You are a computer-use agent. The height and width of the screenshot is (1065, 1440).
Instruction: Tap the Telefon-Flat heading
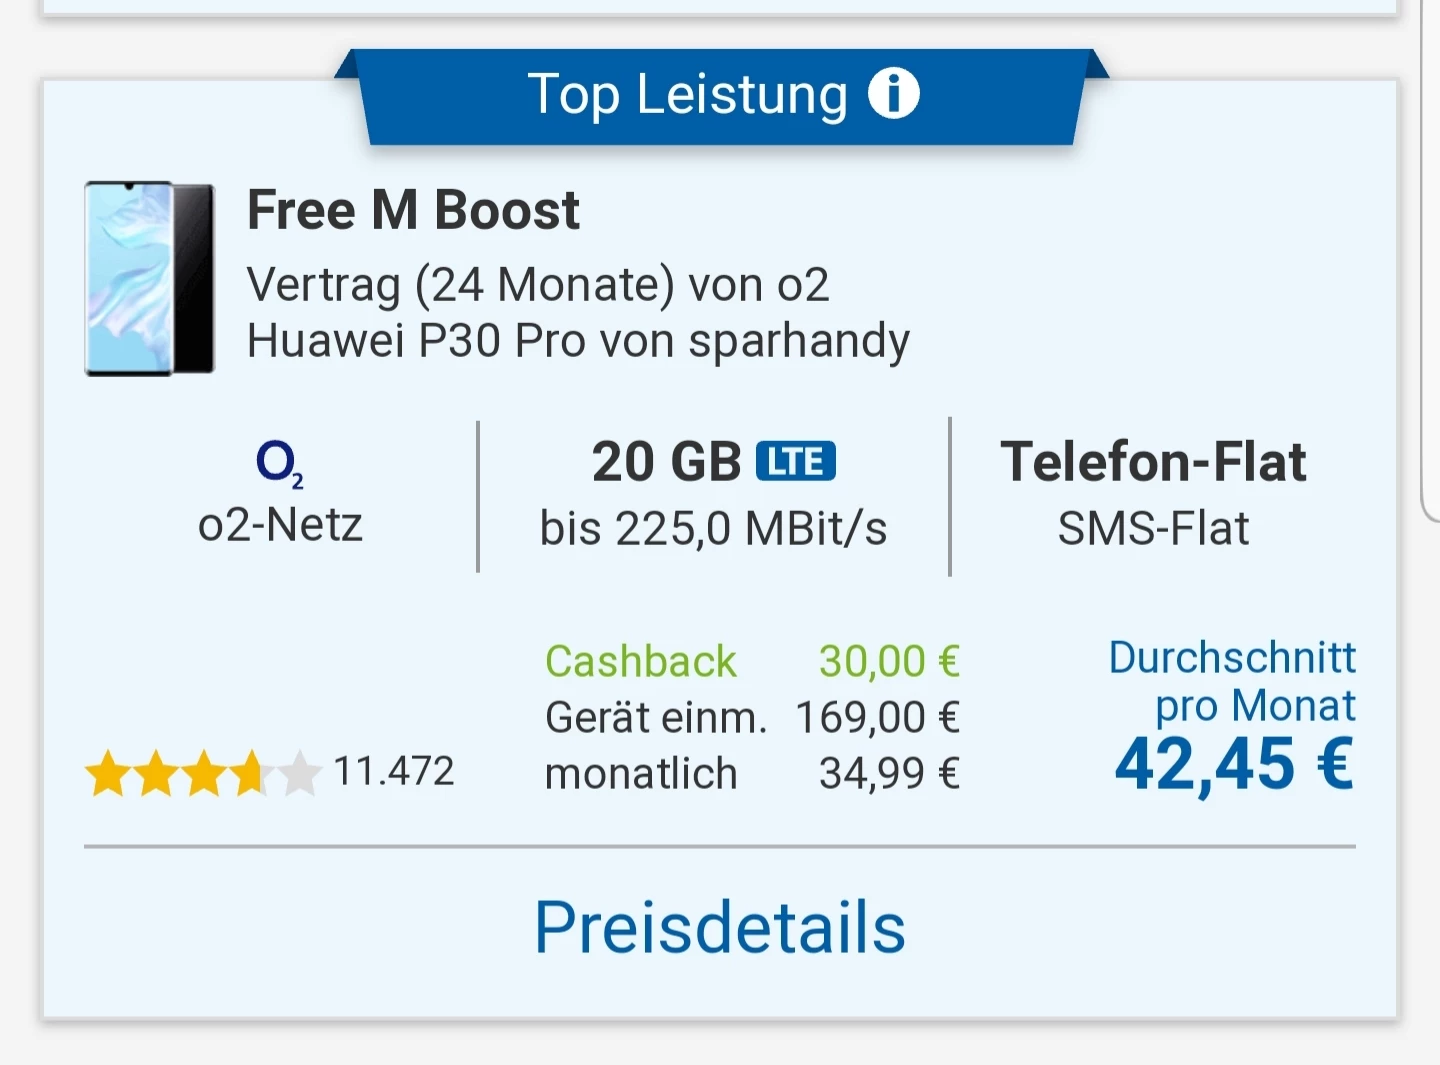click(1153, 462)
